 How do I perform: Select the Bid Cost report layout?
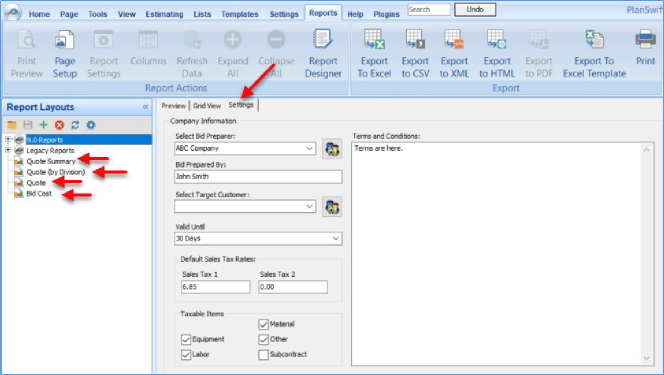tap(39, 193)
